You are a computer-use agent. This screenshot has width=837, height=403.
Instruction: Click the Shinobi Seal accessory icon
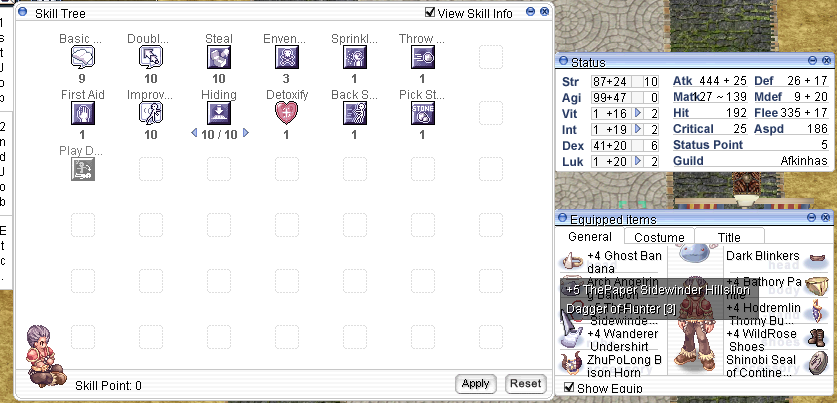(817, 363)
